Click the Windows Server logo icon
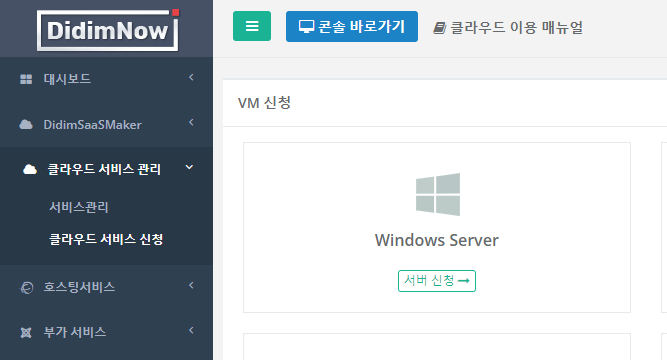Screen dimensions: 667x360 tap(438, 194)
